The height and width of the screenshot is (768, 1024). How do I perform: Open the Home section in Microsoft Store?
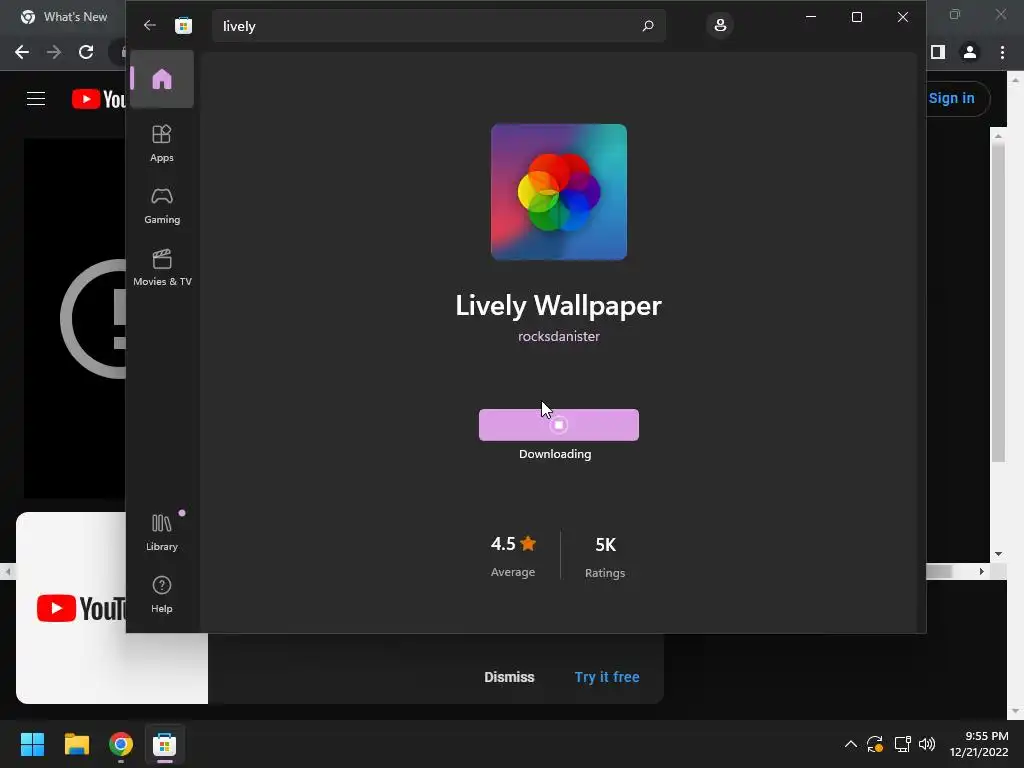[162, 79]
